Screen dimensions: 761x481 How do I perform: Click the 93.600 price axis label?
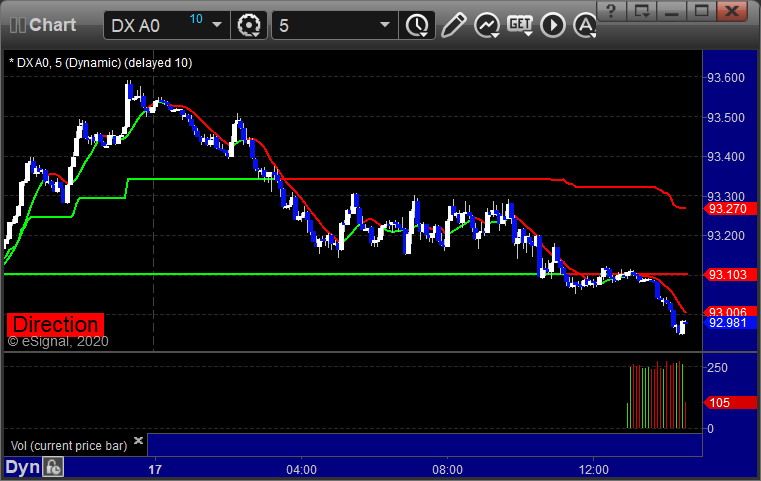coord(726,78)
